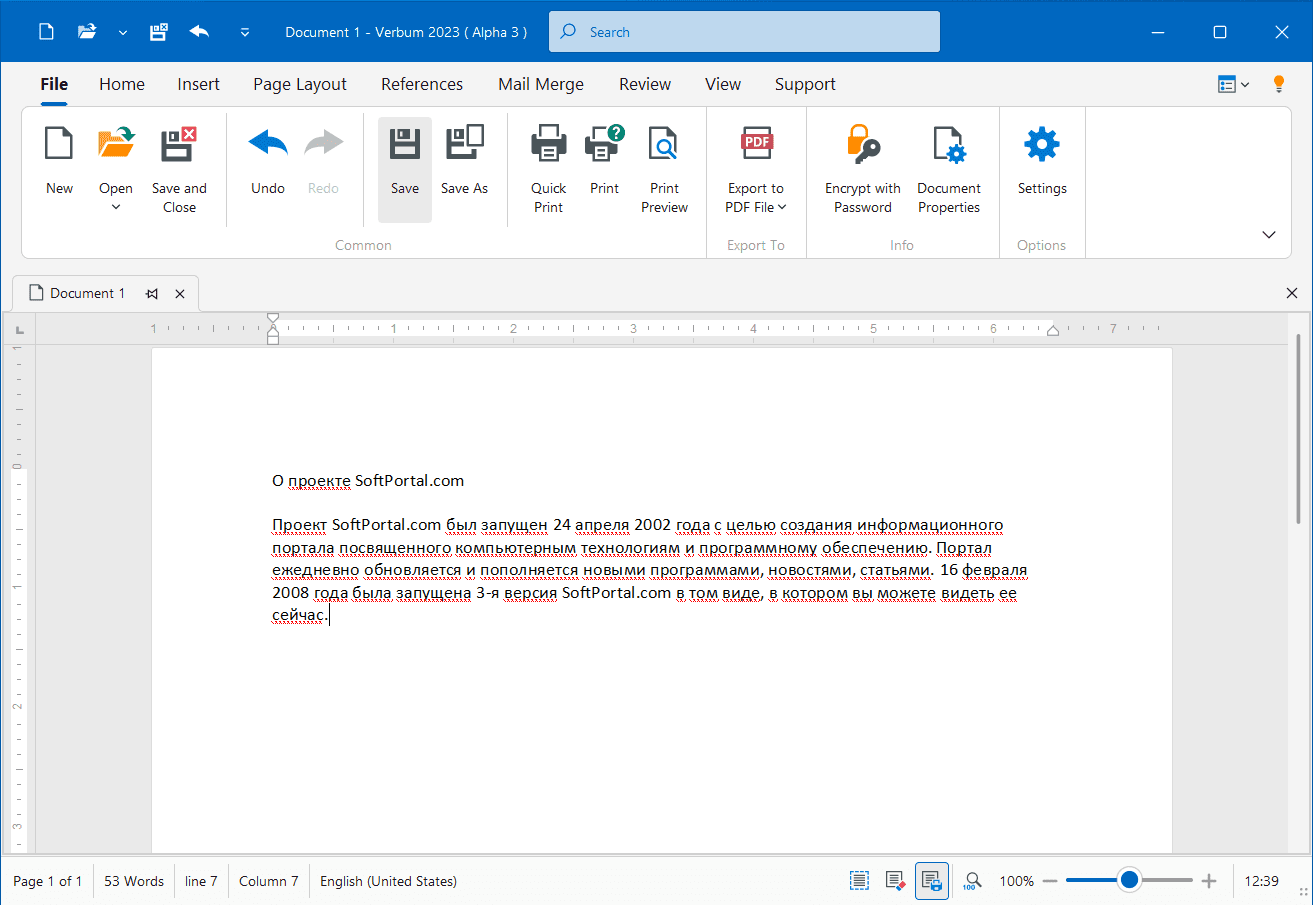Open the Review tab

pyautogui.click(x=645, y=84)
